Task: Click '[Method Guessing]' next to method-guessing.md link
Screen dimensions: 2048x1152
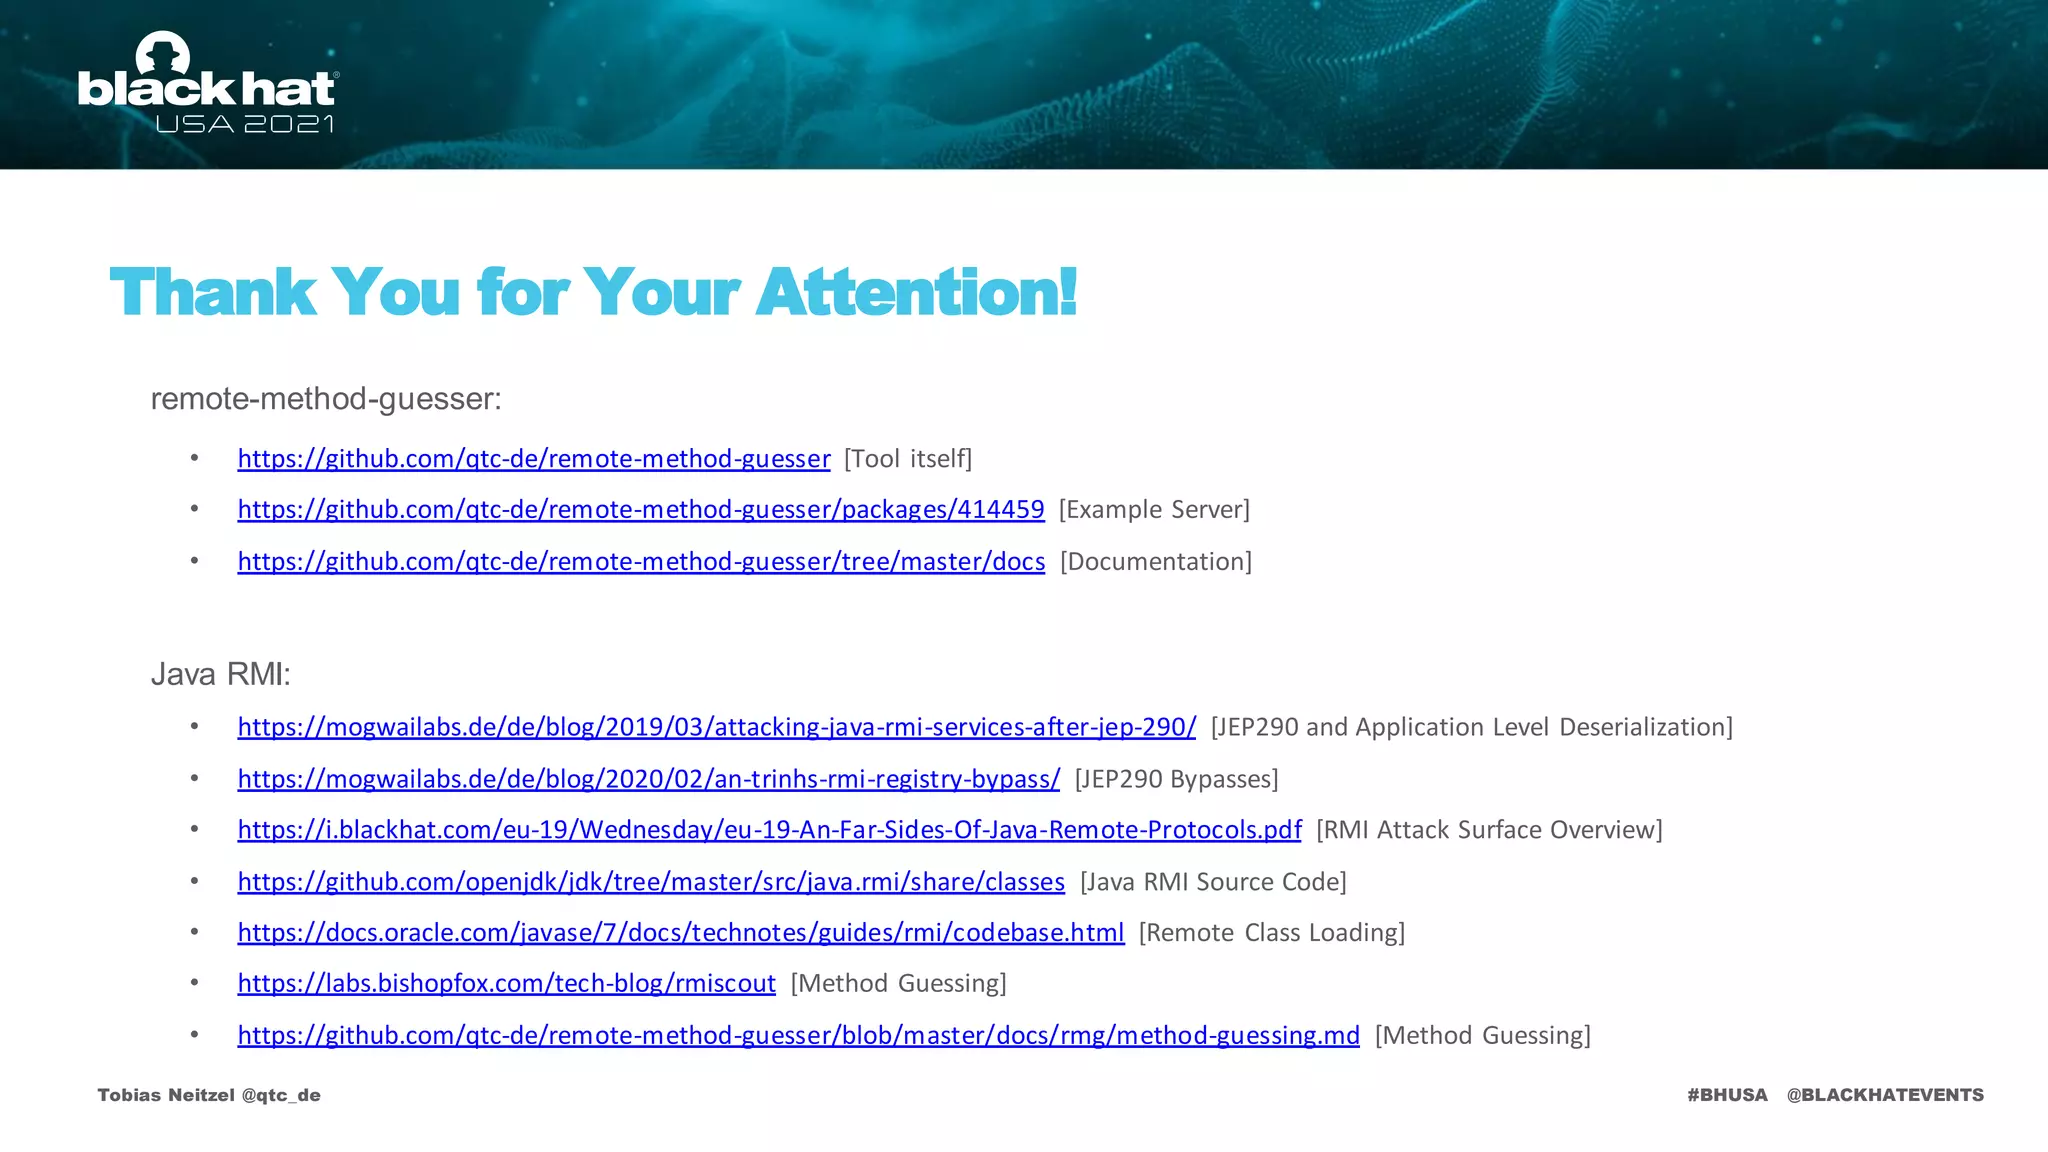Action: pyautogui.click(x=1483, y=1036)
